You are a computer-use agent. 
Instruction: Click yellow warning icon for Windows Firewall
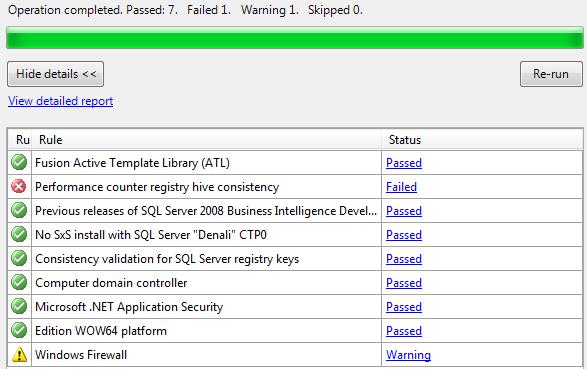click(x=19, y=354)
